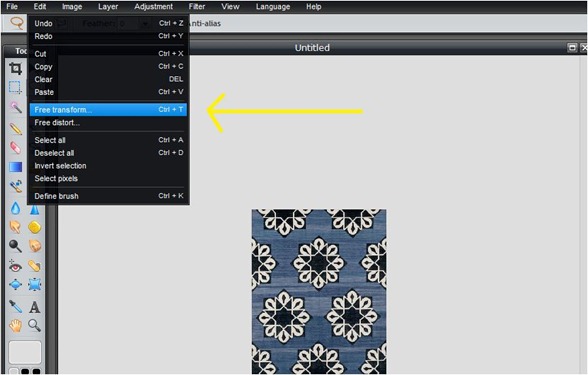Screen dimensions: 588x375
Task: Choose Invert selection menu entry
Action: 108,165
